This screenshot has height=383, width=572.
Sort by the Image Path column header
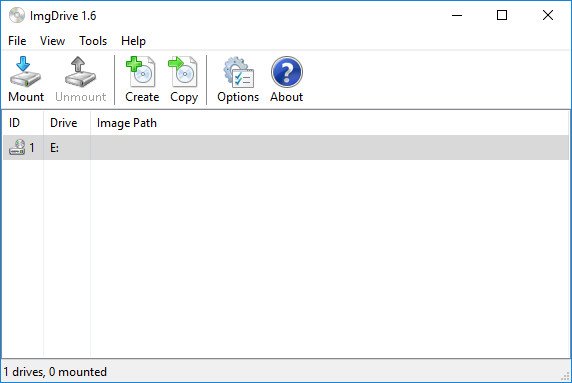point(330,123)
